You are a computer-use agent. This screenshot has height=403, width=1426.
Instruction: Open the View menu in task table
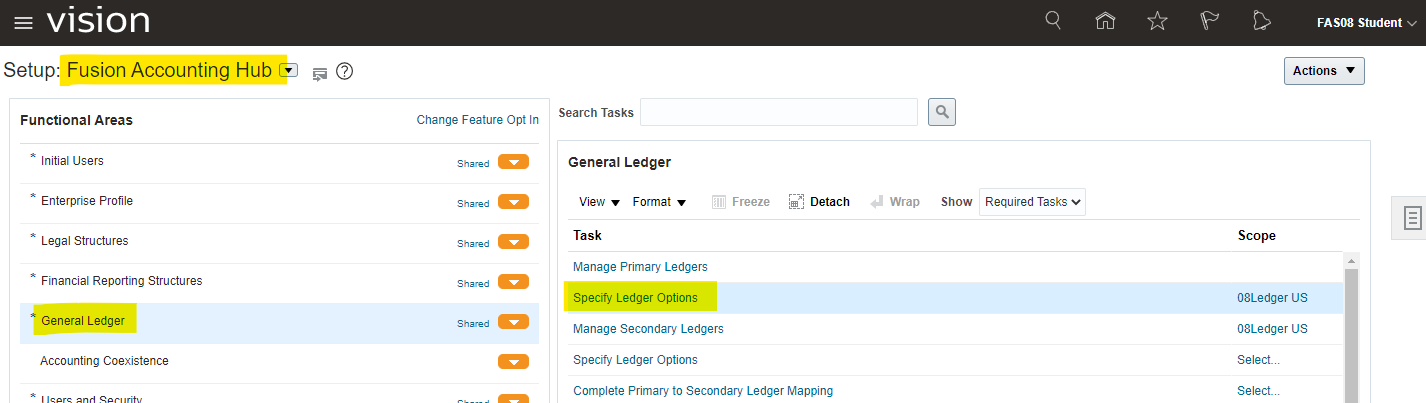[600, 202]
